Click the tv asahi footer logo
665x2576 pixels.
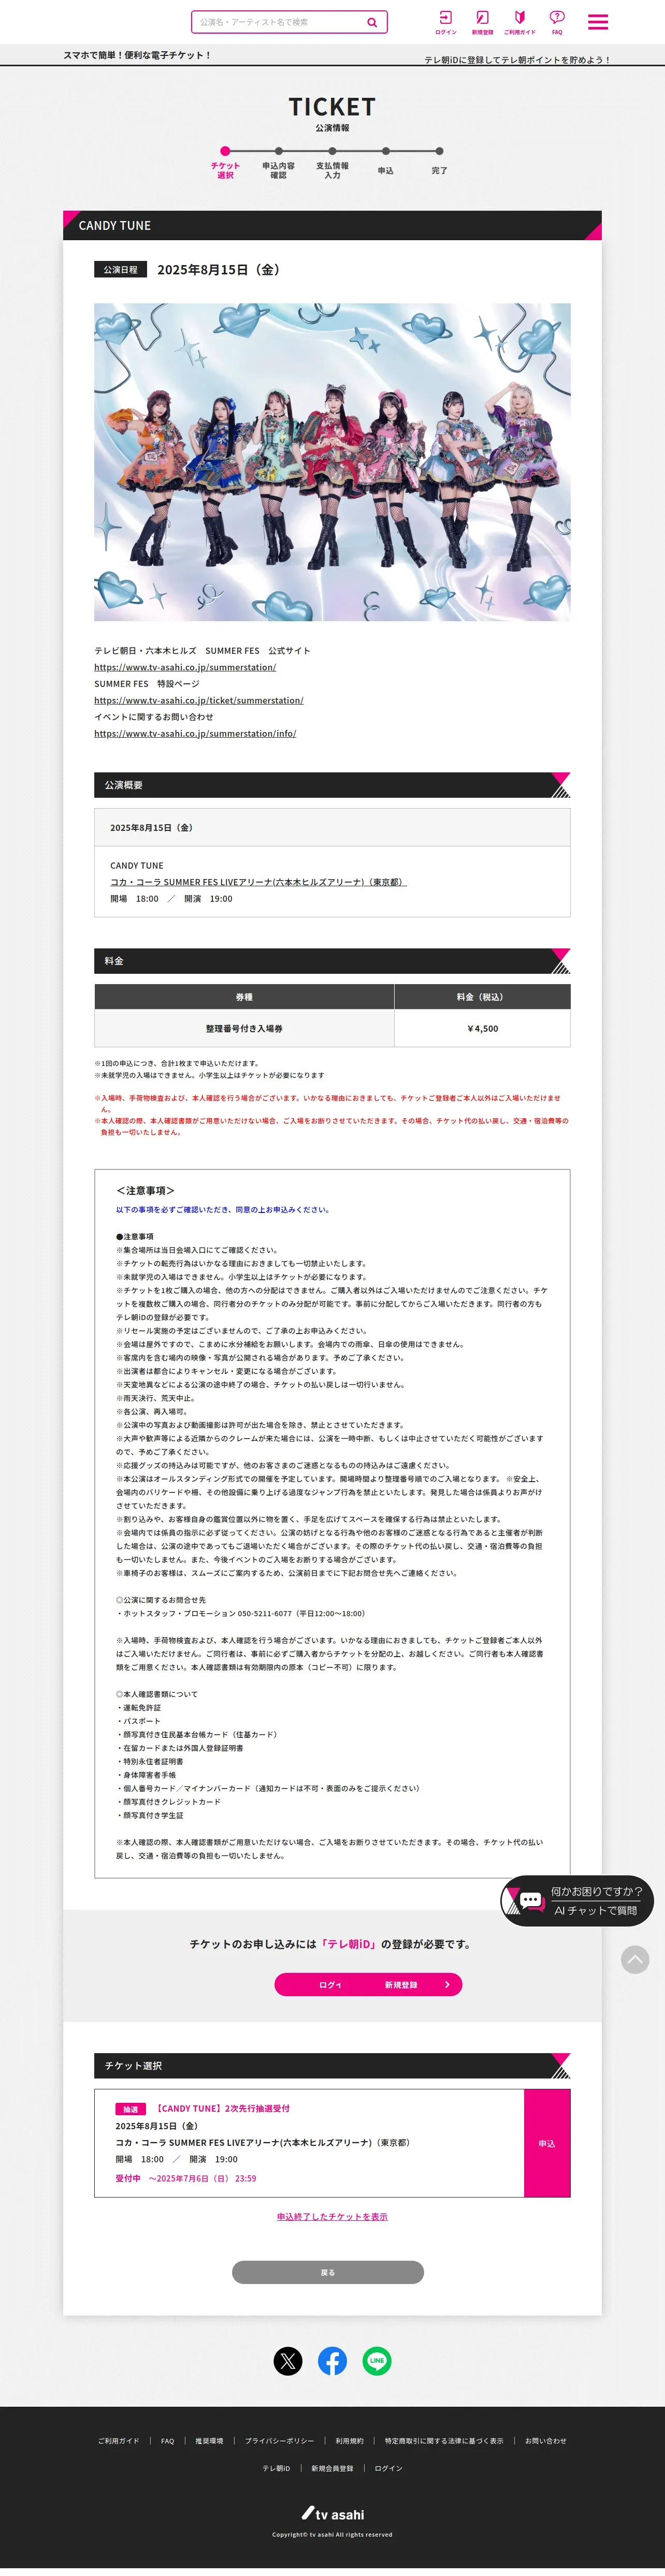click(333, 2513)
